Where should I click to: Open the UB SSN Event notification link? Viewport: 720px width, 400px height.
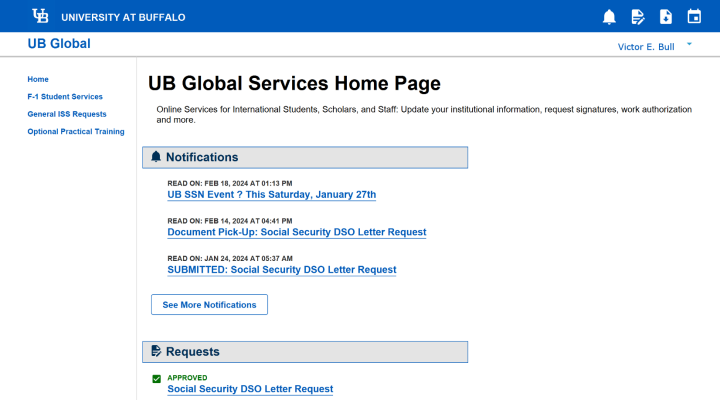[x=271, y=195]
